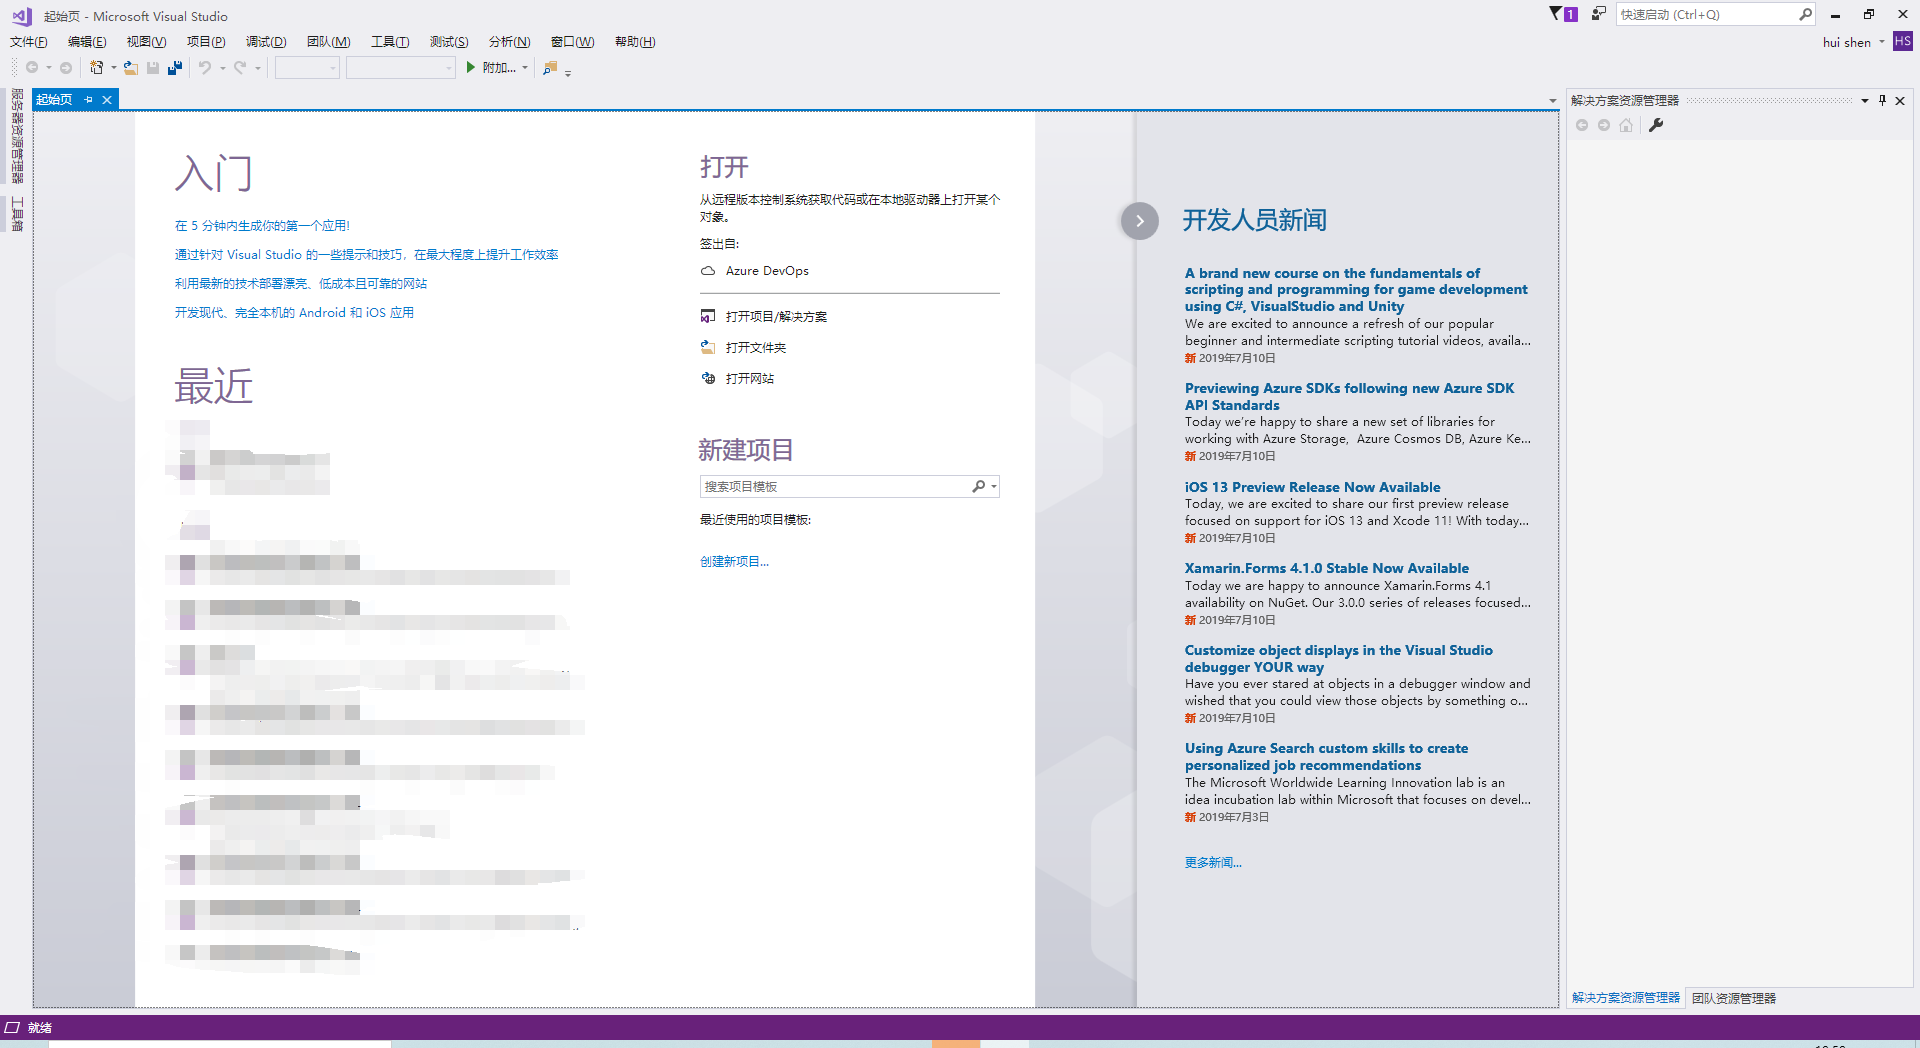Image resolution: width=1920 pixels, height=1048 pixels.
Task: Click Solution Explorer back arrow icon
Action: [x=1582, y=125]
